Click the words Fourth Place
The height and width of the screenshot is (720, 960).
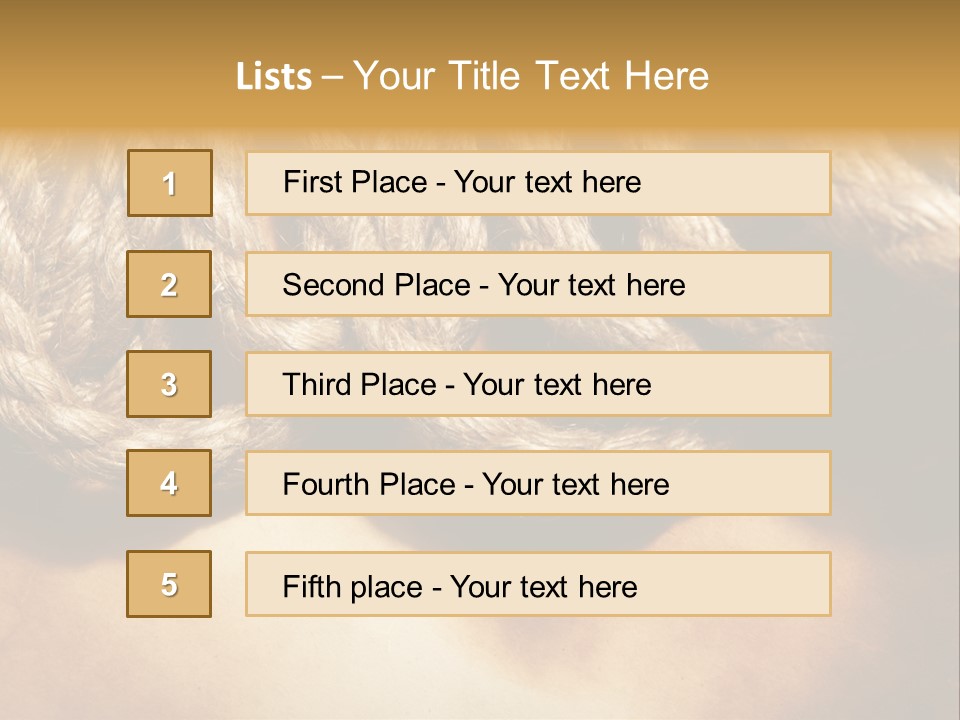pyautogui.click(x=369, y=484)
